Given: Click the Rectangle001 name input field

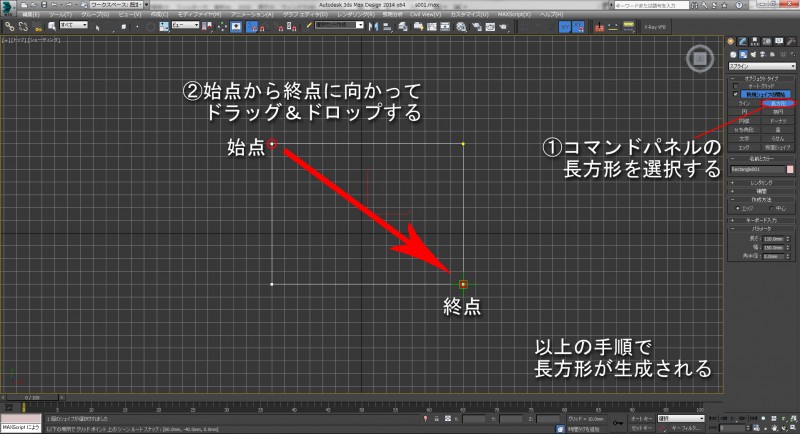Looking at the screenshot, I should 756,169.
